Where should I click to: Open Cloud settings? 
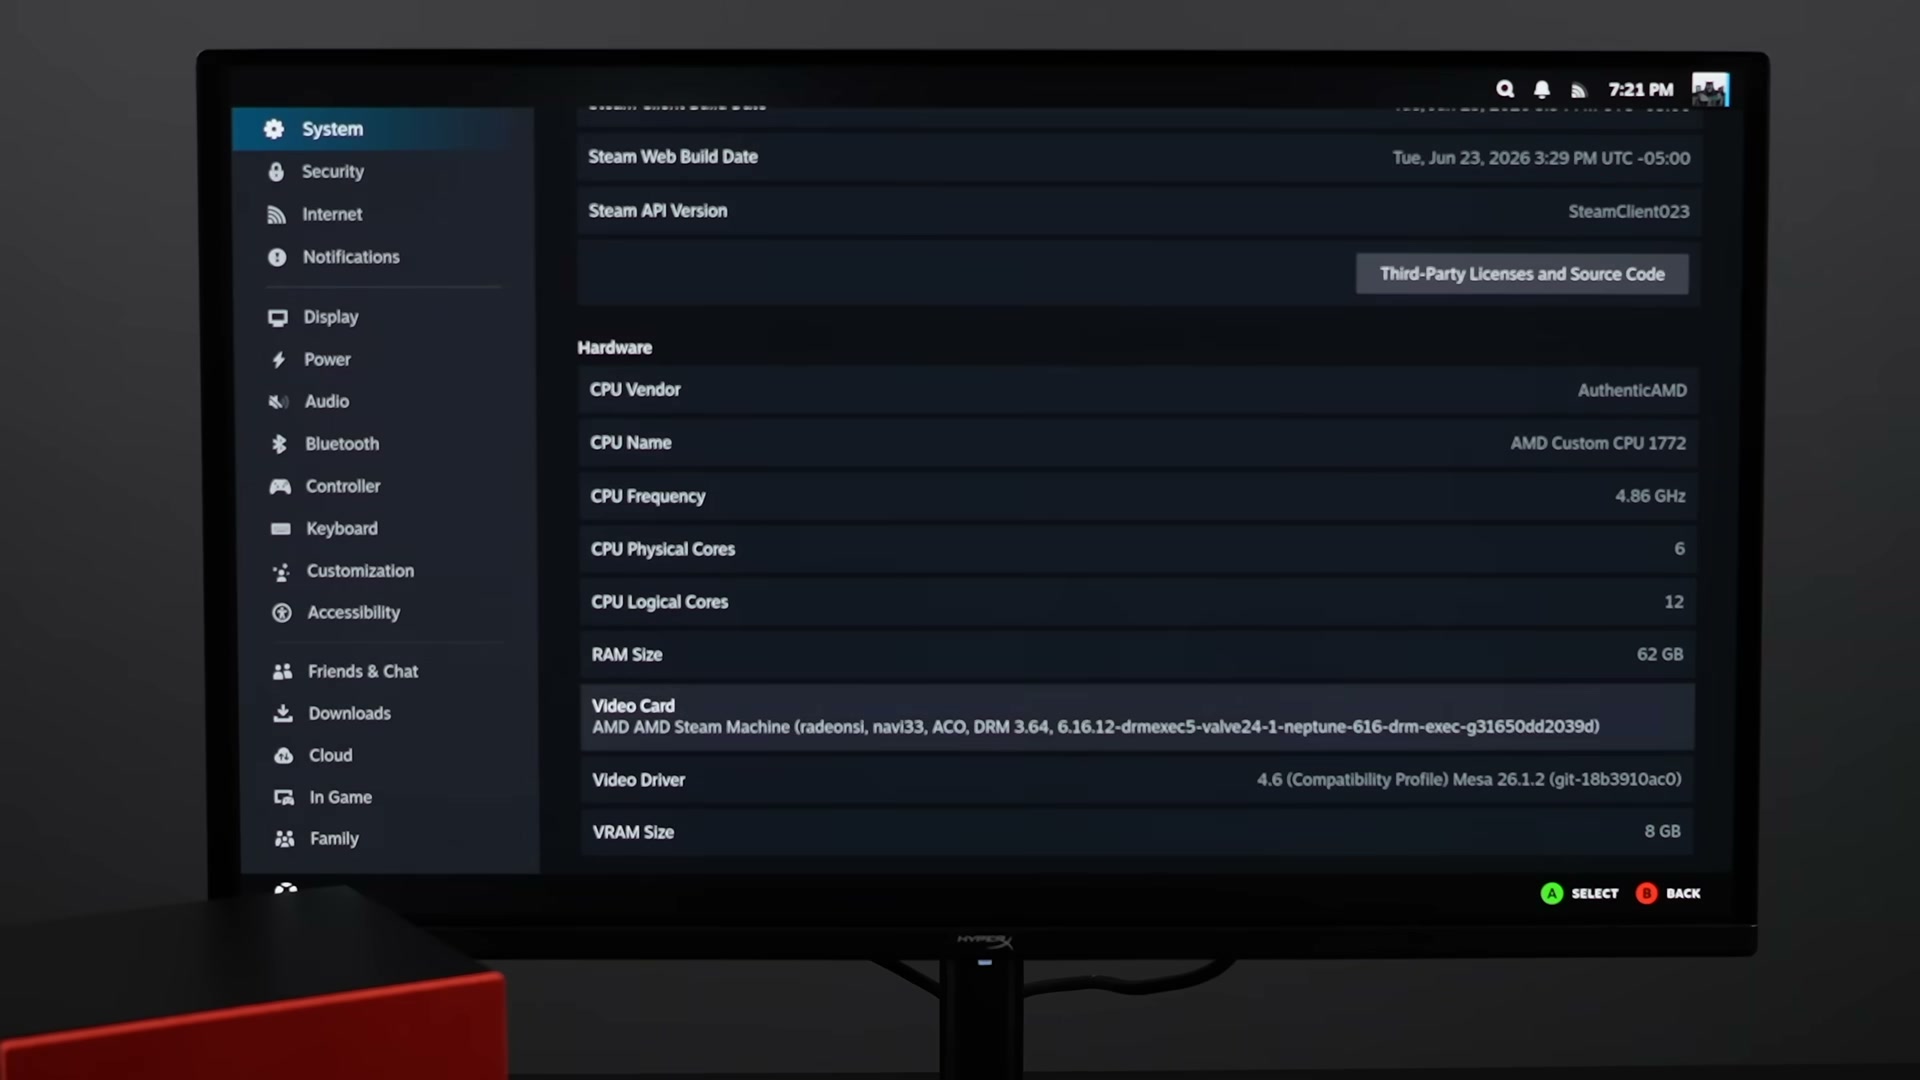(x=390, y=756)
